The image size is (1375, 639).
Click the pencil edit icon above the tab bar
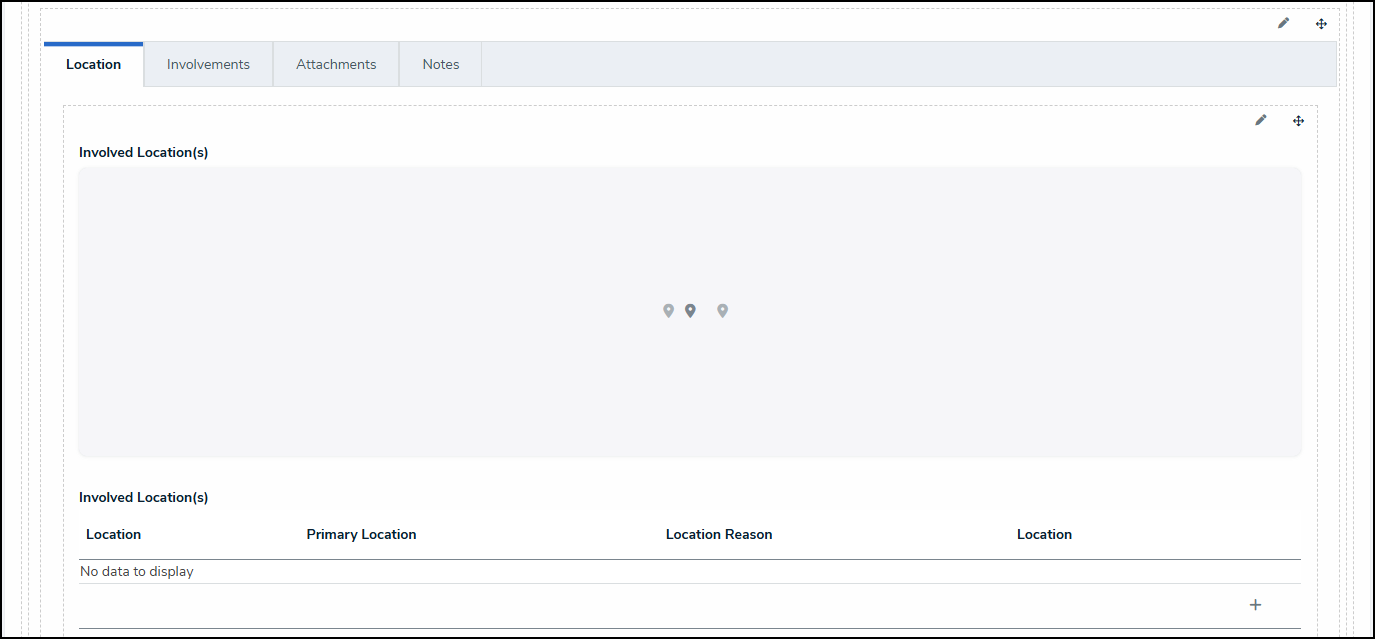pyautogui.click(x=1283, y=23)
